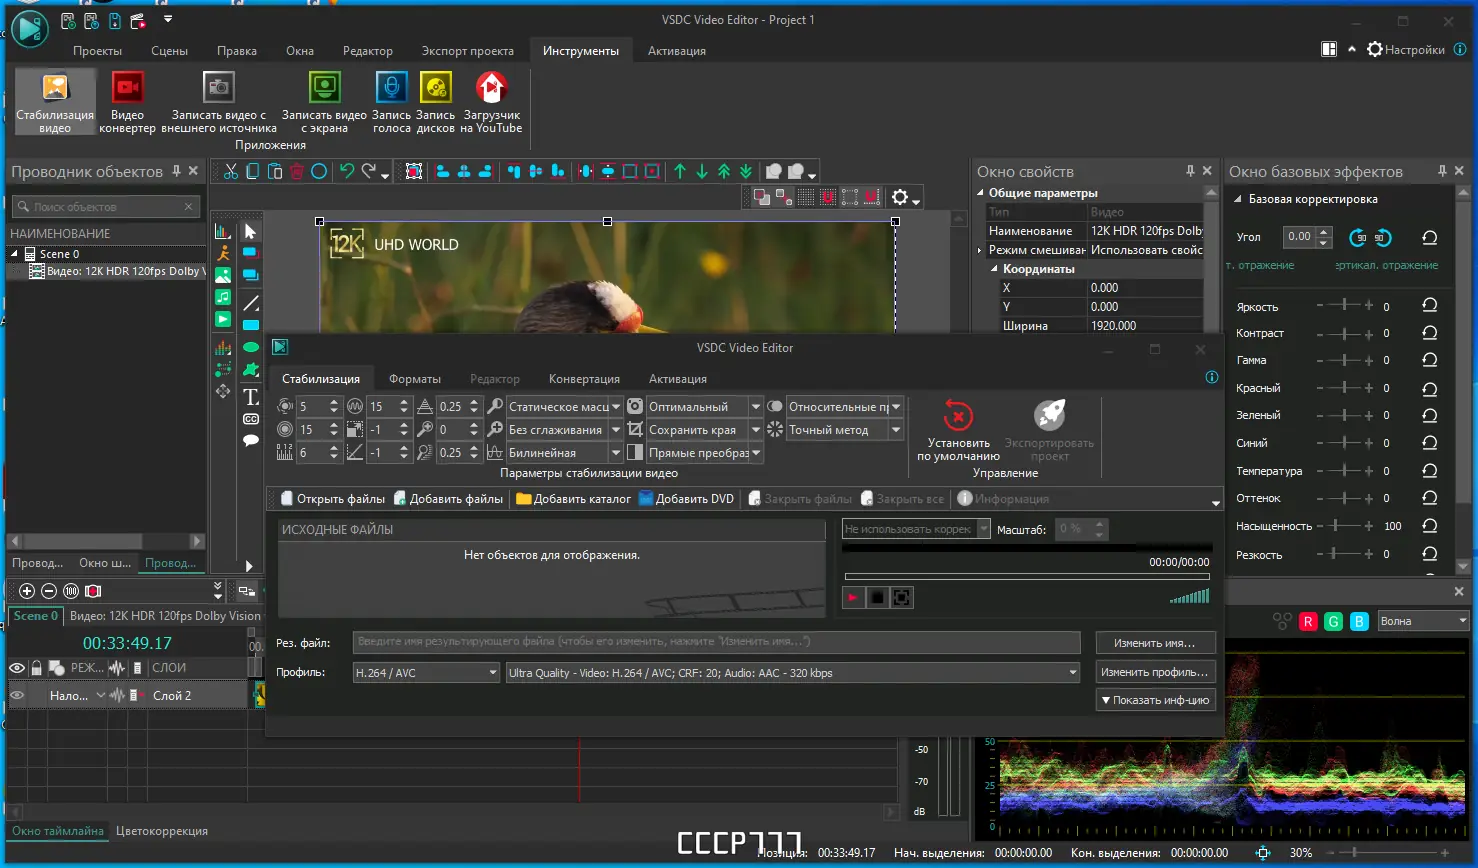Open the H.264 / AVC profile dropdown
1478x868 pixels.
[x=426, y=673]
